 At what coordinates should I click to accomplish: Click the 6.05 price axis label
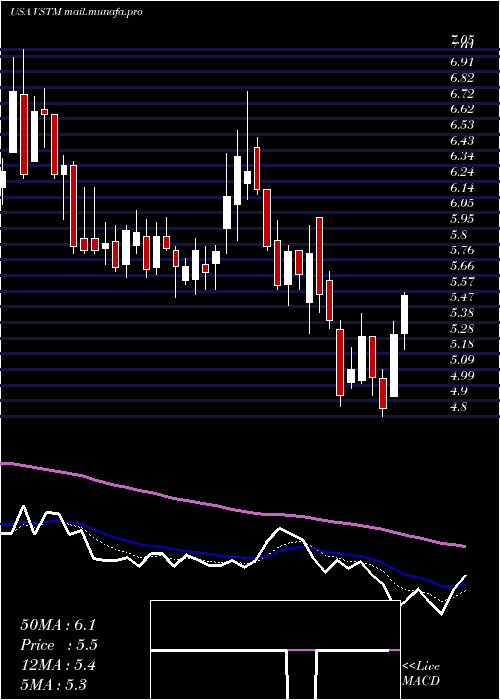coord(462,203)
